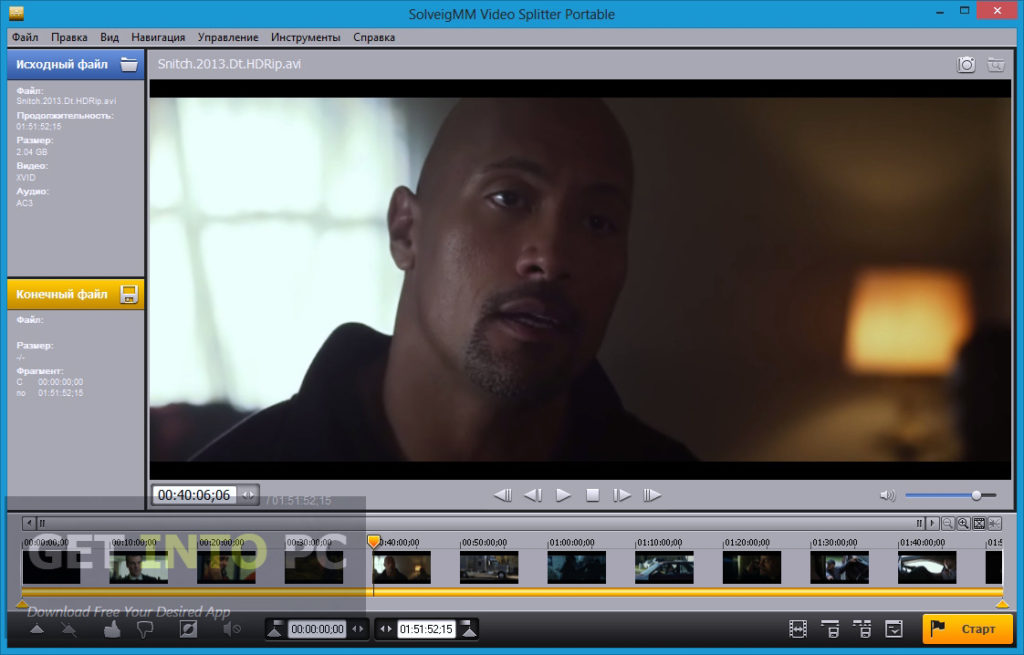The width and height of the screenshot is (1024, 655).
Task: Click the rightmost disabled timeline zoom icon
Action: [995, 523]
